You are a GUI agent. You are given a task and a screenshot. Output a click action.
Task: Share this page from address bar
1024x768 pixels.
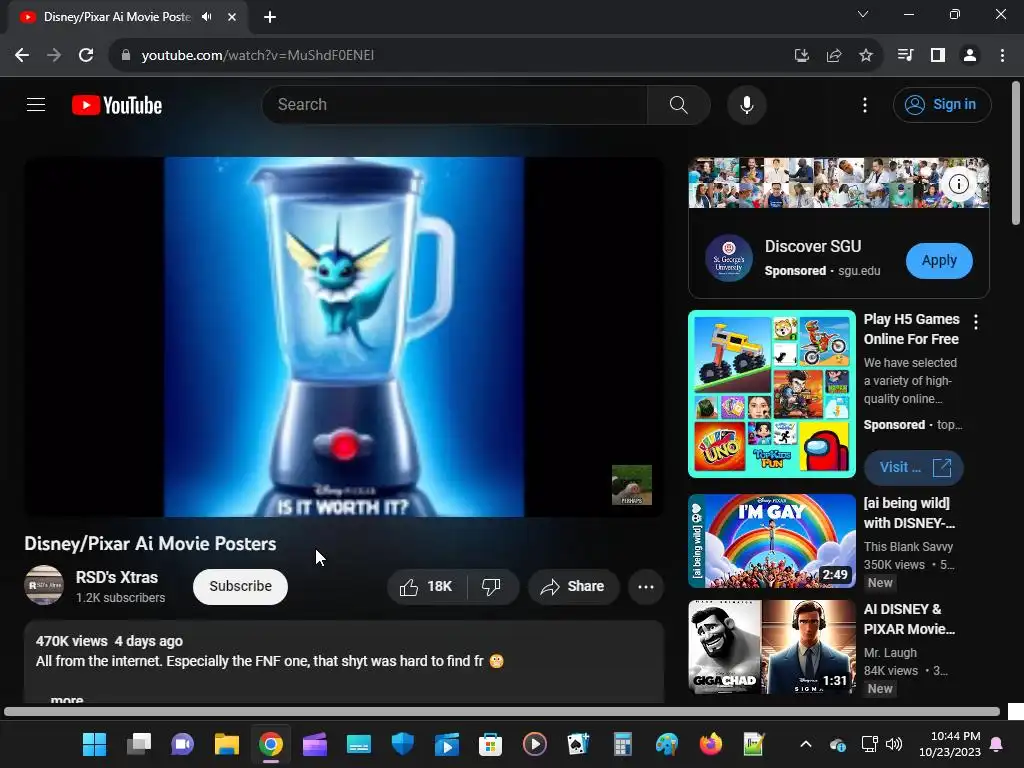click(x=834, y=56)
